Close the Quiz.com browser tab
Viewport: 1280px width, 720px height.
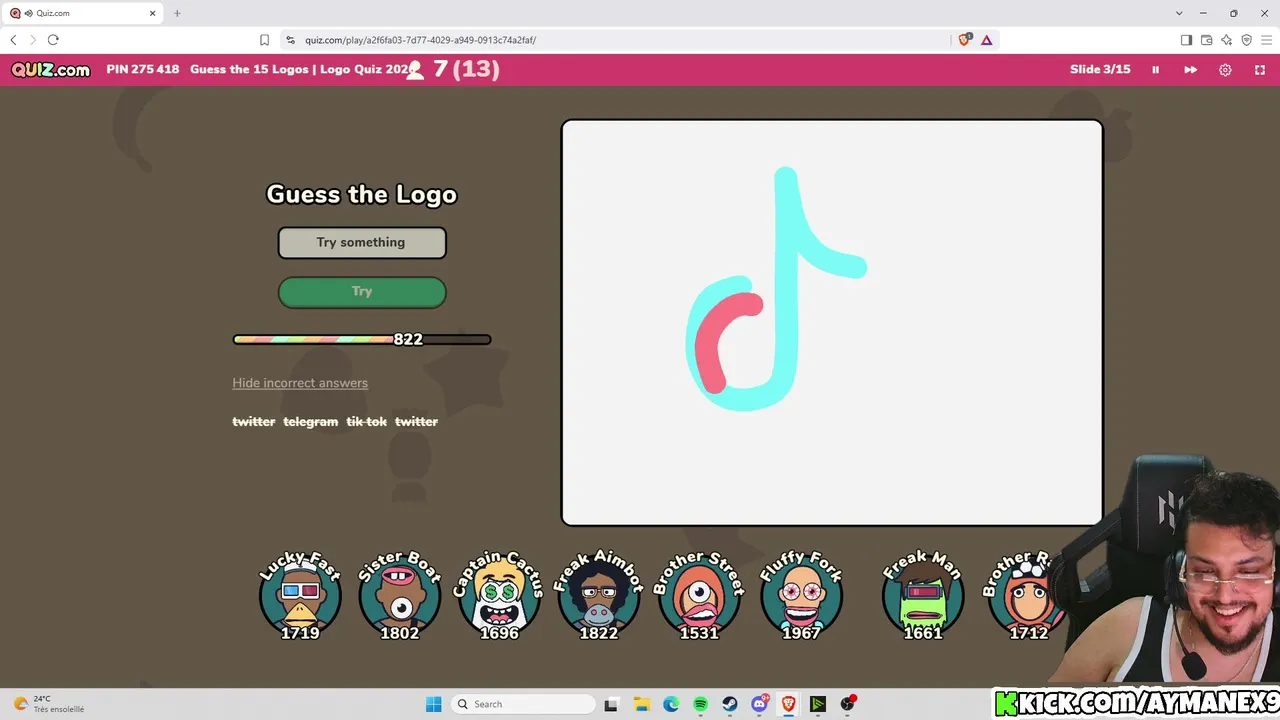tap(153, 13)
